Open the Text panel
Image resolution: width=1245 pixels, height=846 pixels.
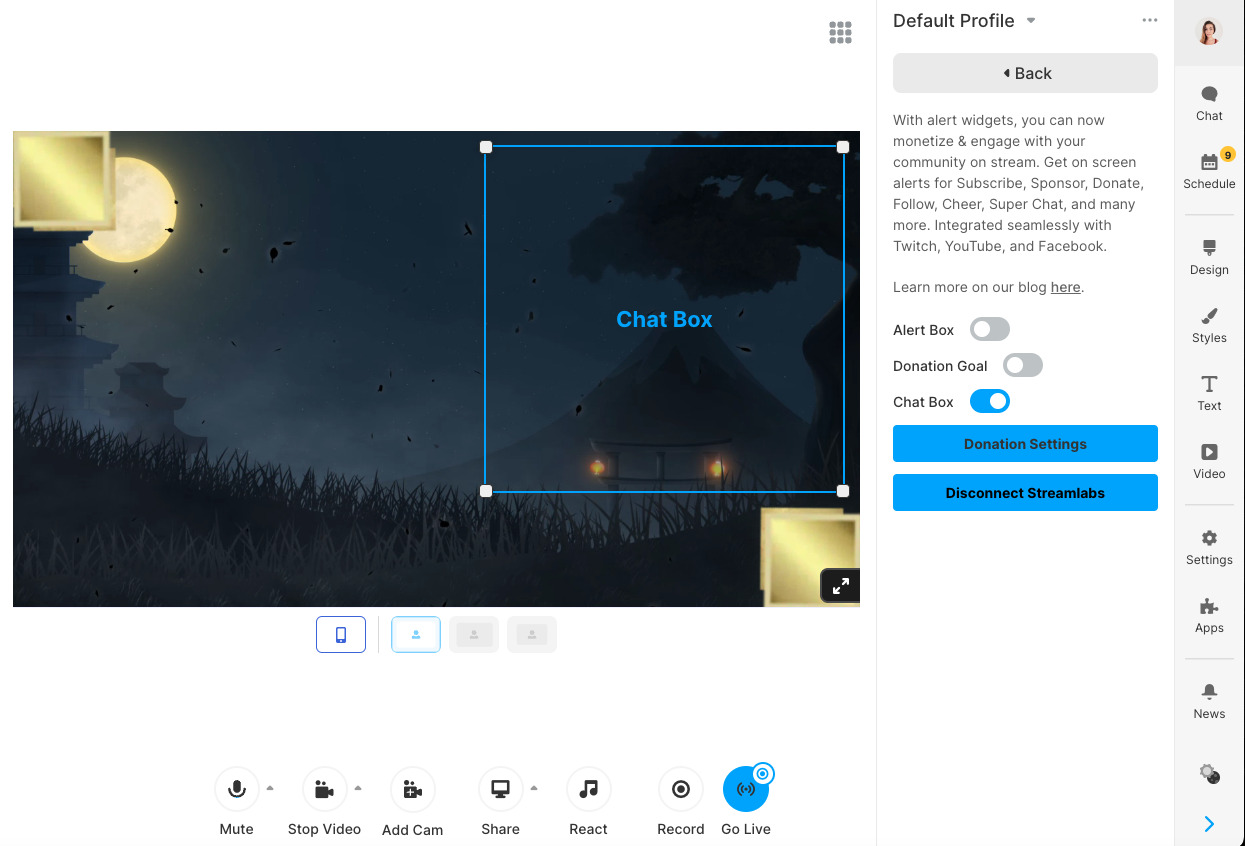(1209, 393)
